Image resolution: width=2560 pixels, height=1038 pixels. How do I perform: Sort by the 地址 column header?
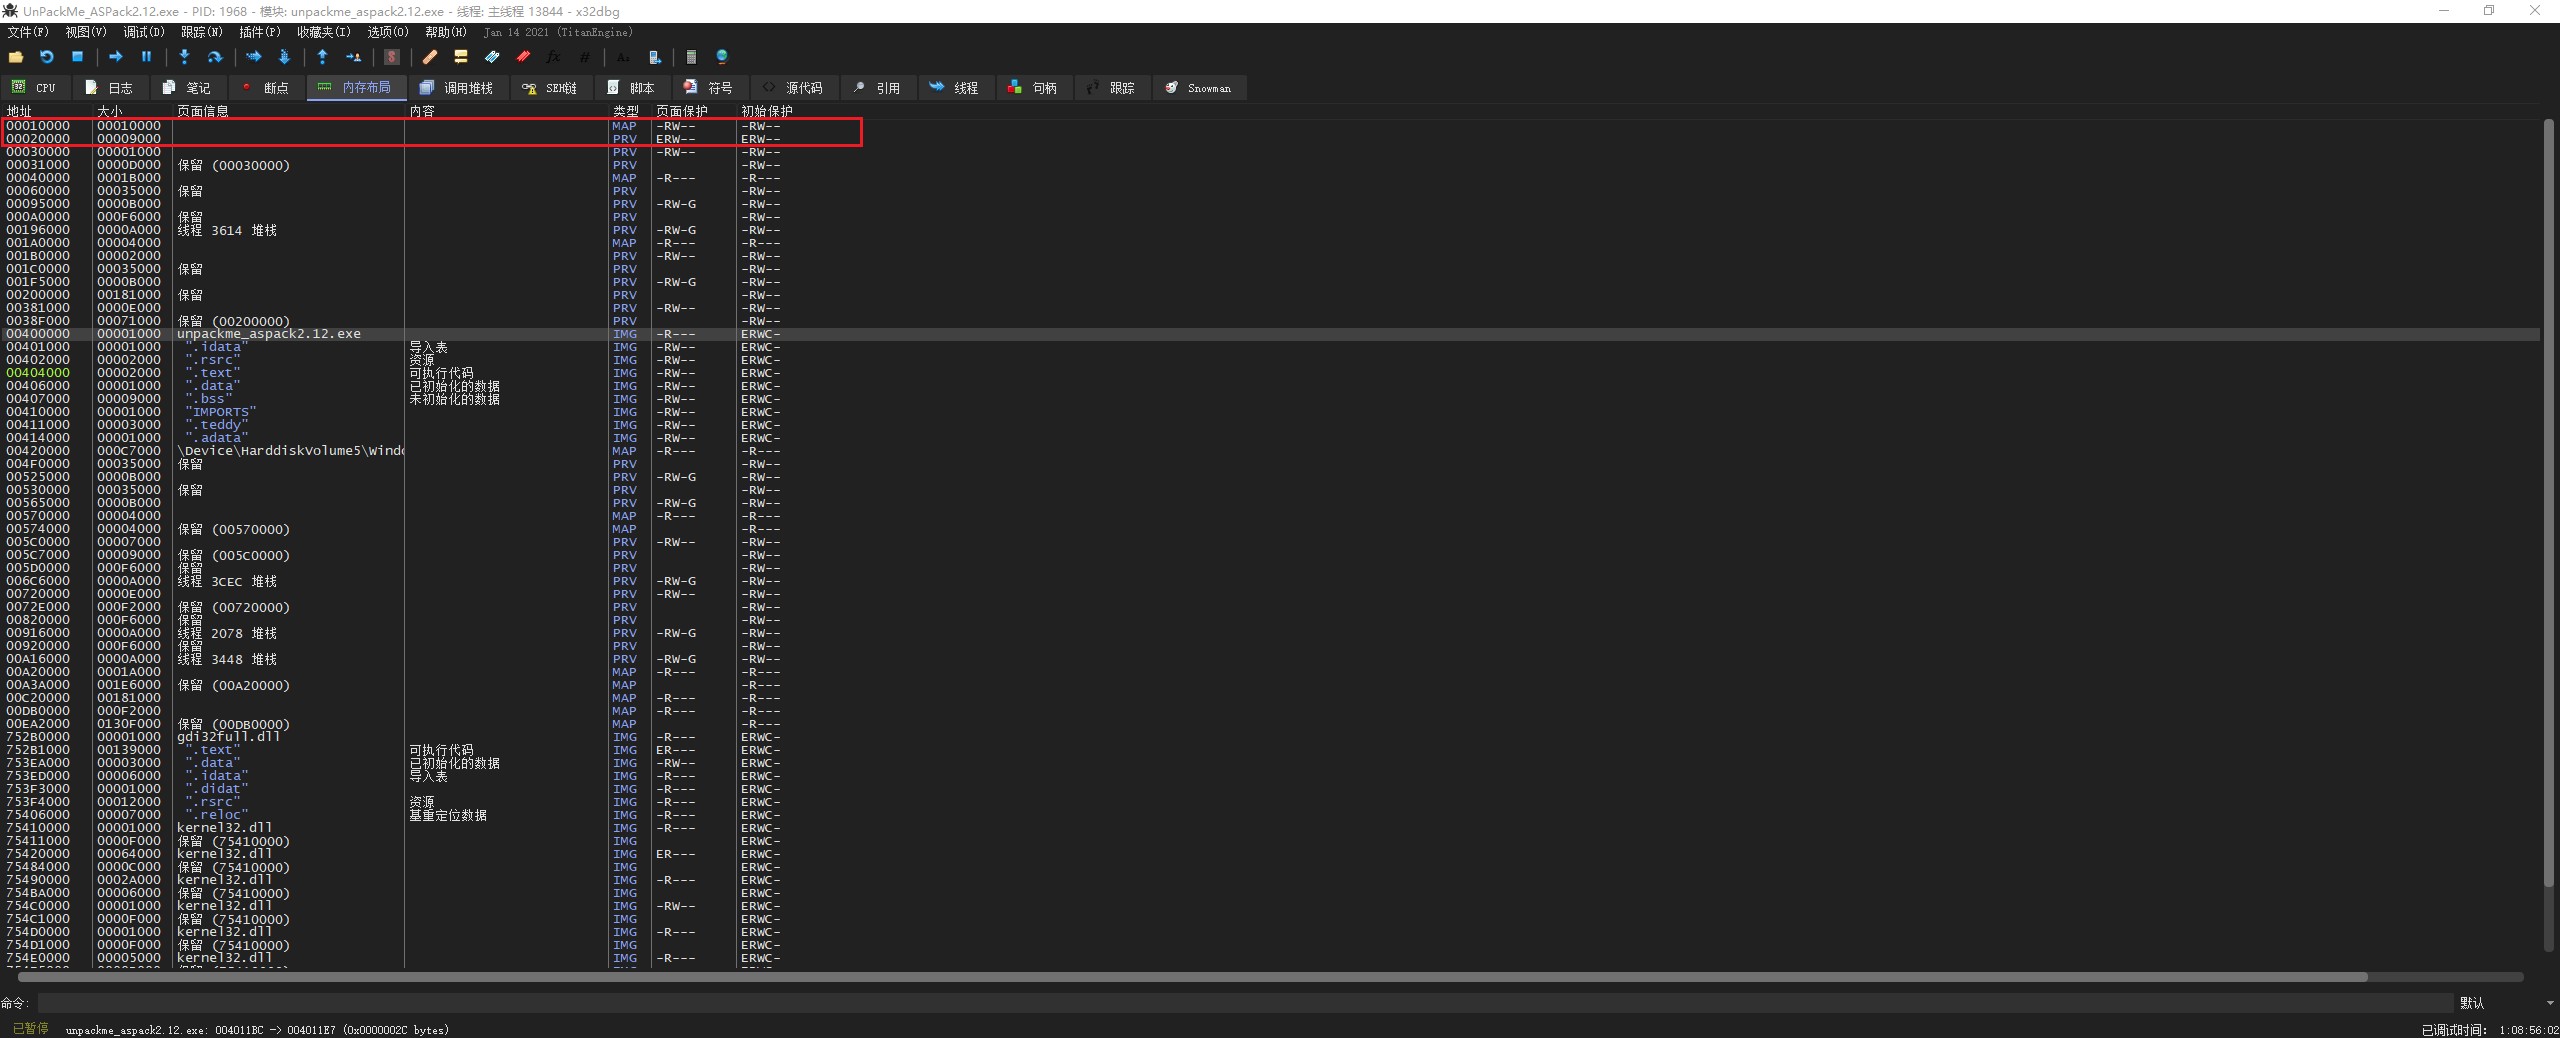click(x=47, y=111)
